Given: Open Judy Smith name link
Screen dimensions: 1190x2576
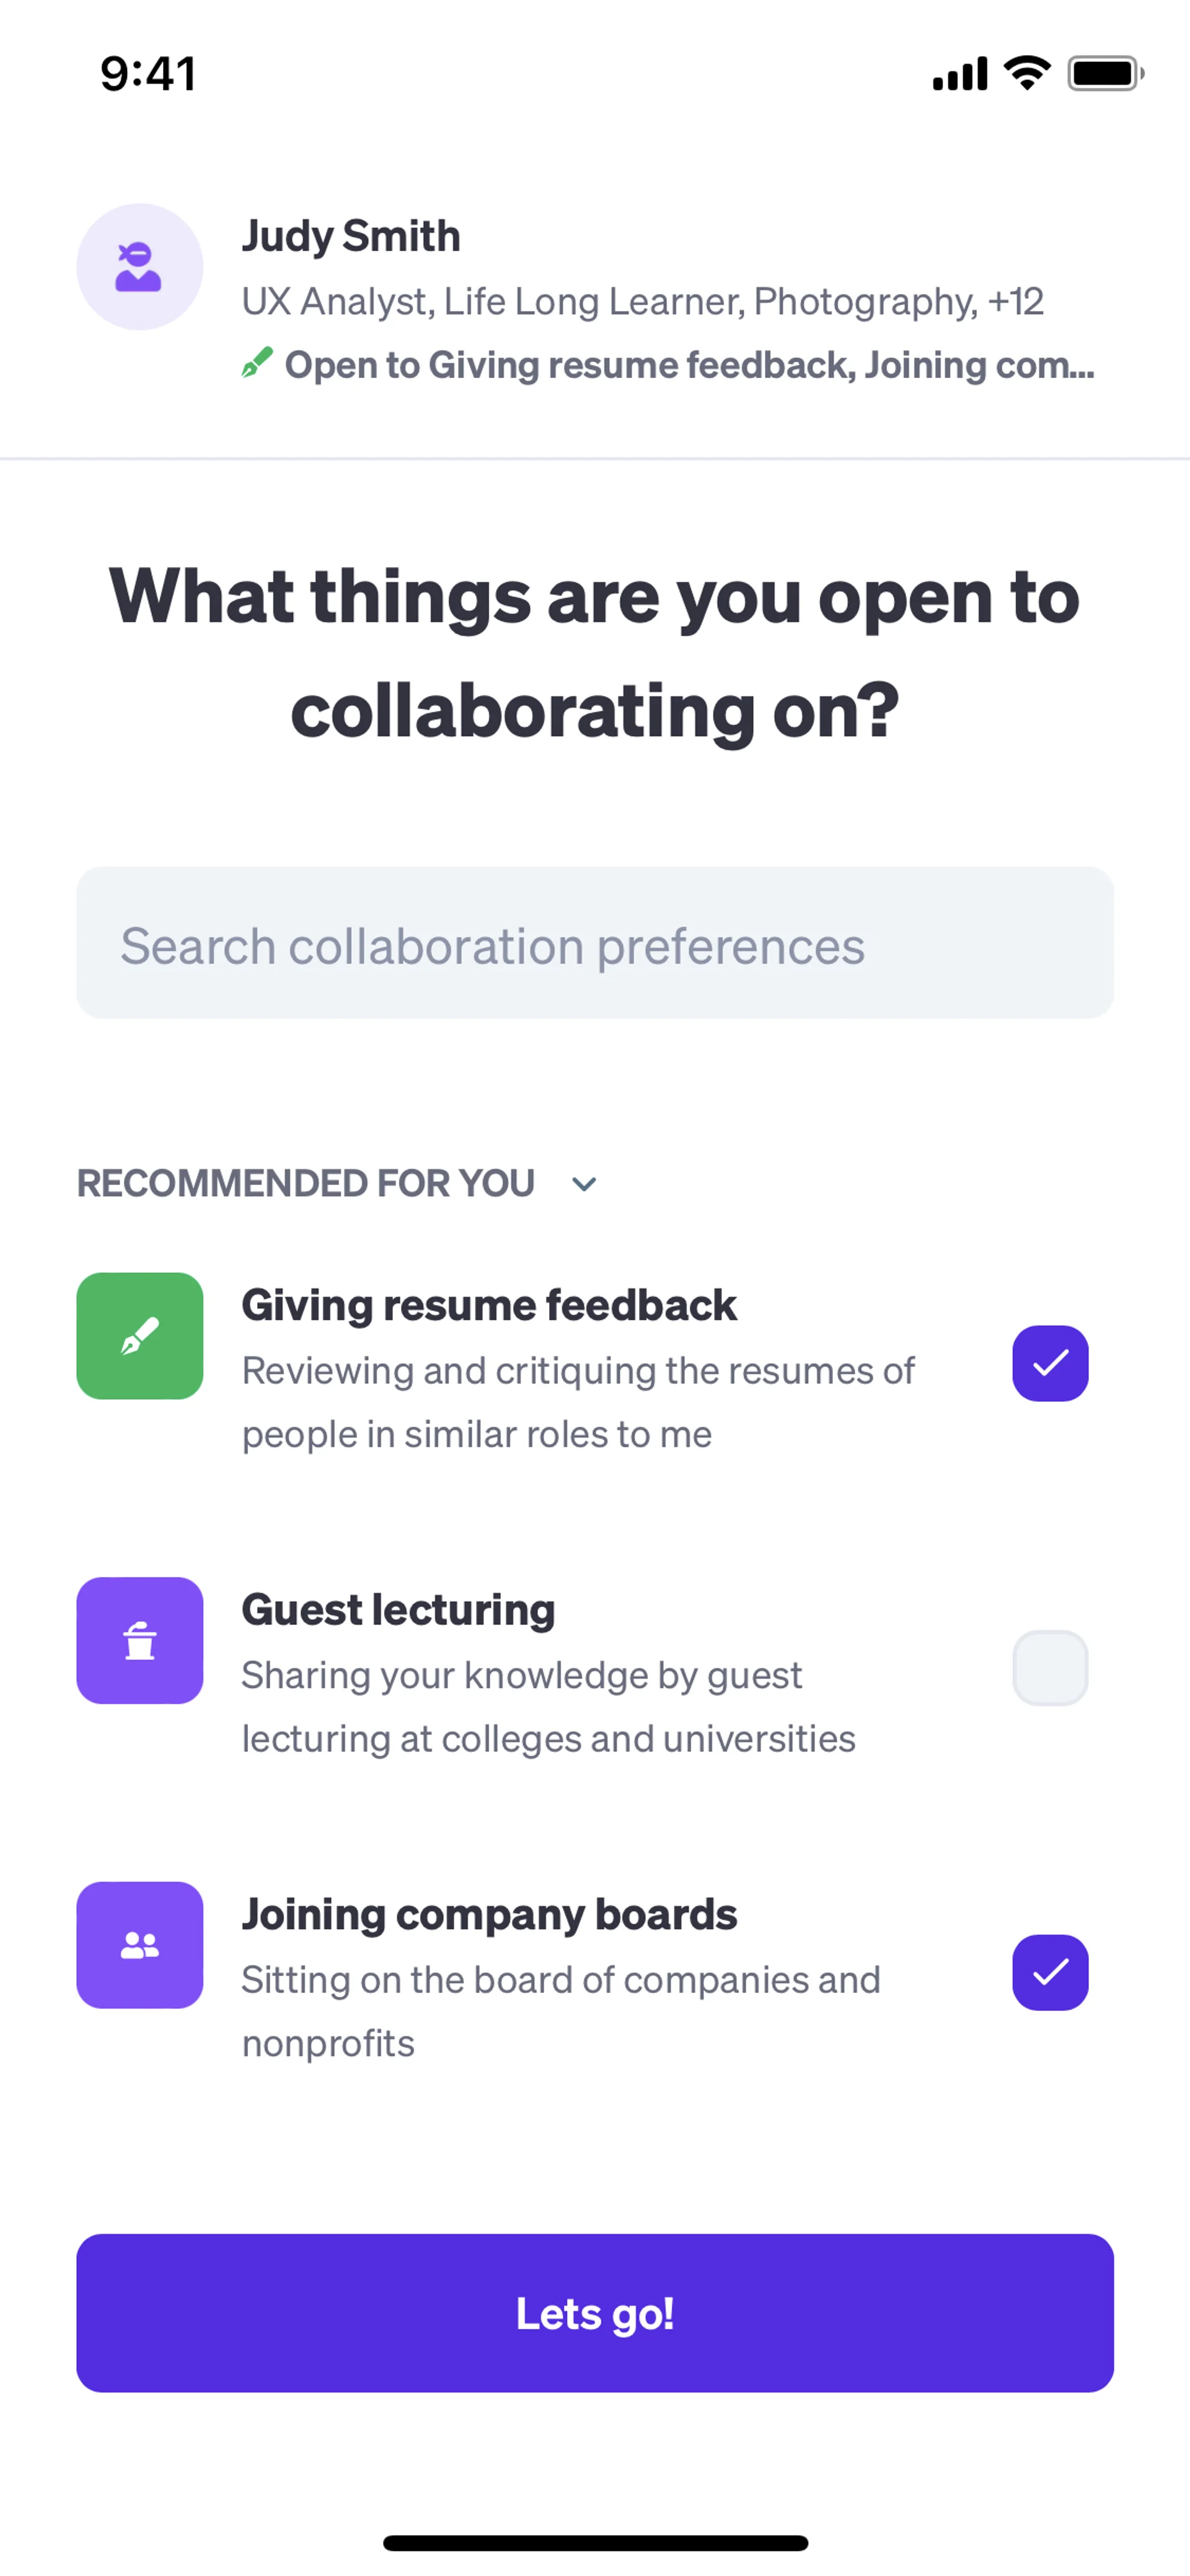Looking at the screenshot, I should 351,236.
